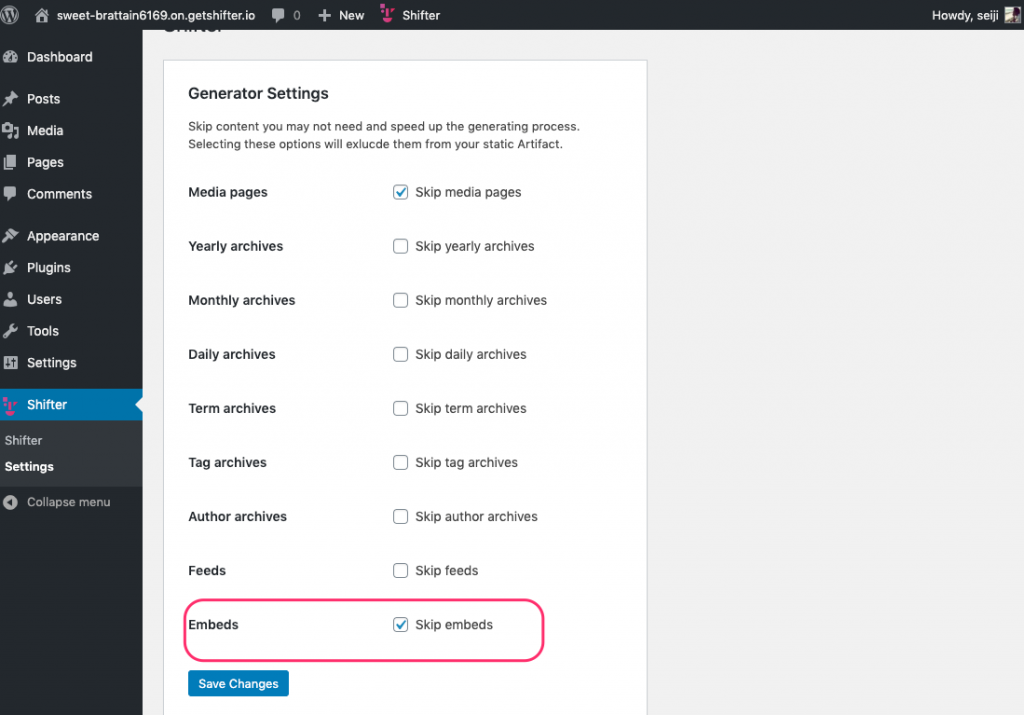Click the Save Changes button
The image size is (1024, 715).
(238, 683)
